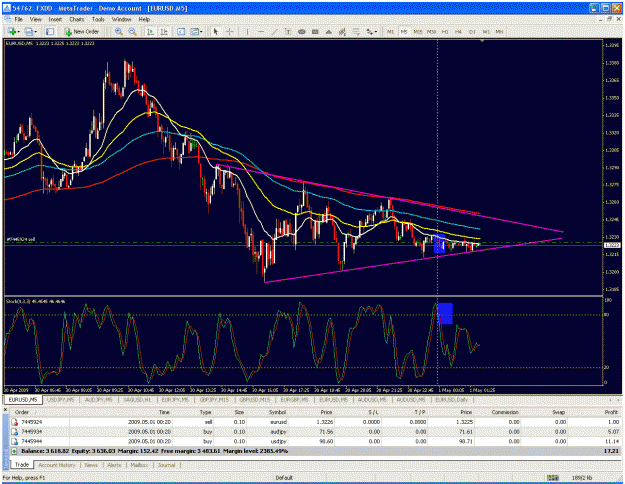Sort orders by the Symbol column header
Screen dimensions: 625x484
pos(277,412)
